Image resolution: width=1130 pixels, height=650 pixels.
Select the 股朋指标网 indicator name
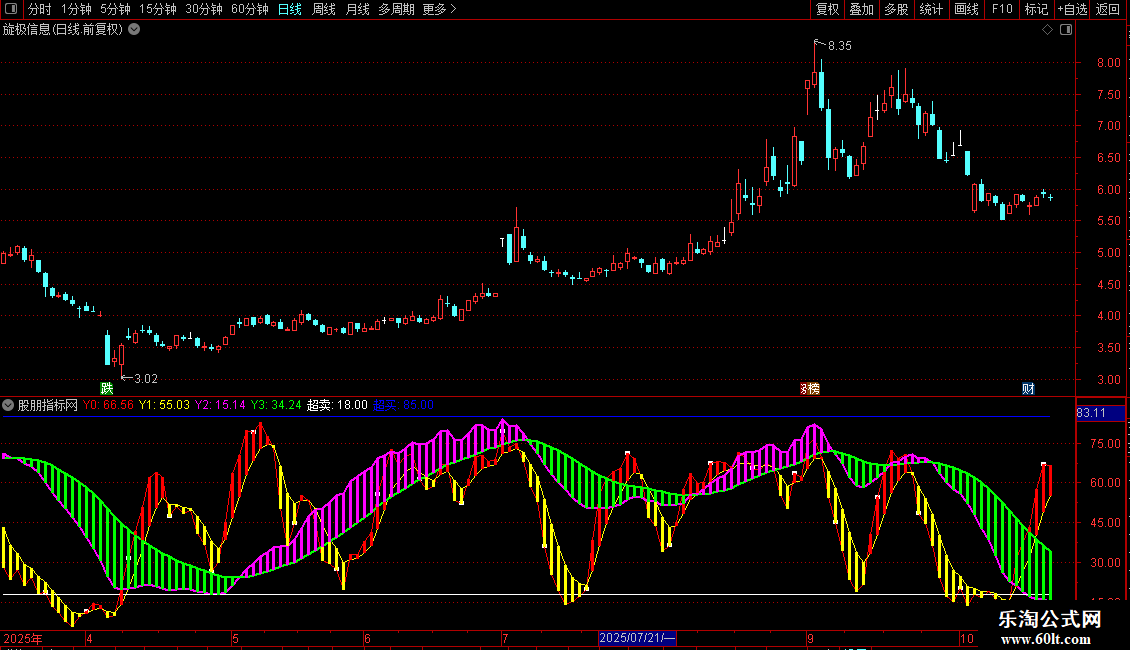48,405
